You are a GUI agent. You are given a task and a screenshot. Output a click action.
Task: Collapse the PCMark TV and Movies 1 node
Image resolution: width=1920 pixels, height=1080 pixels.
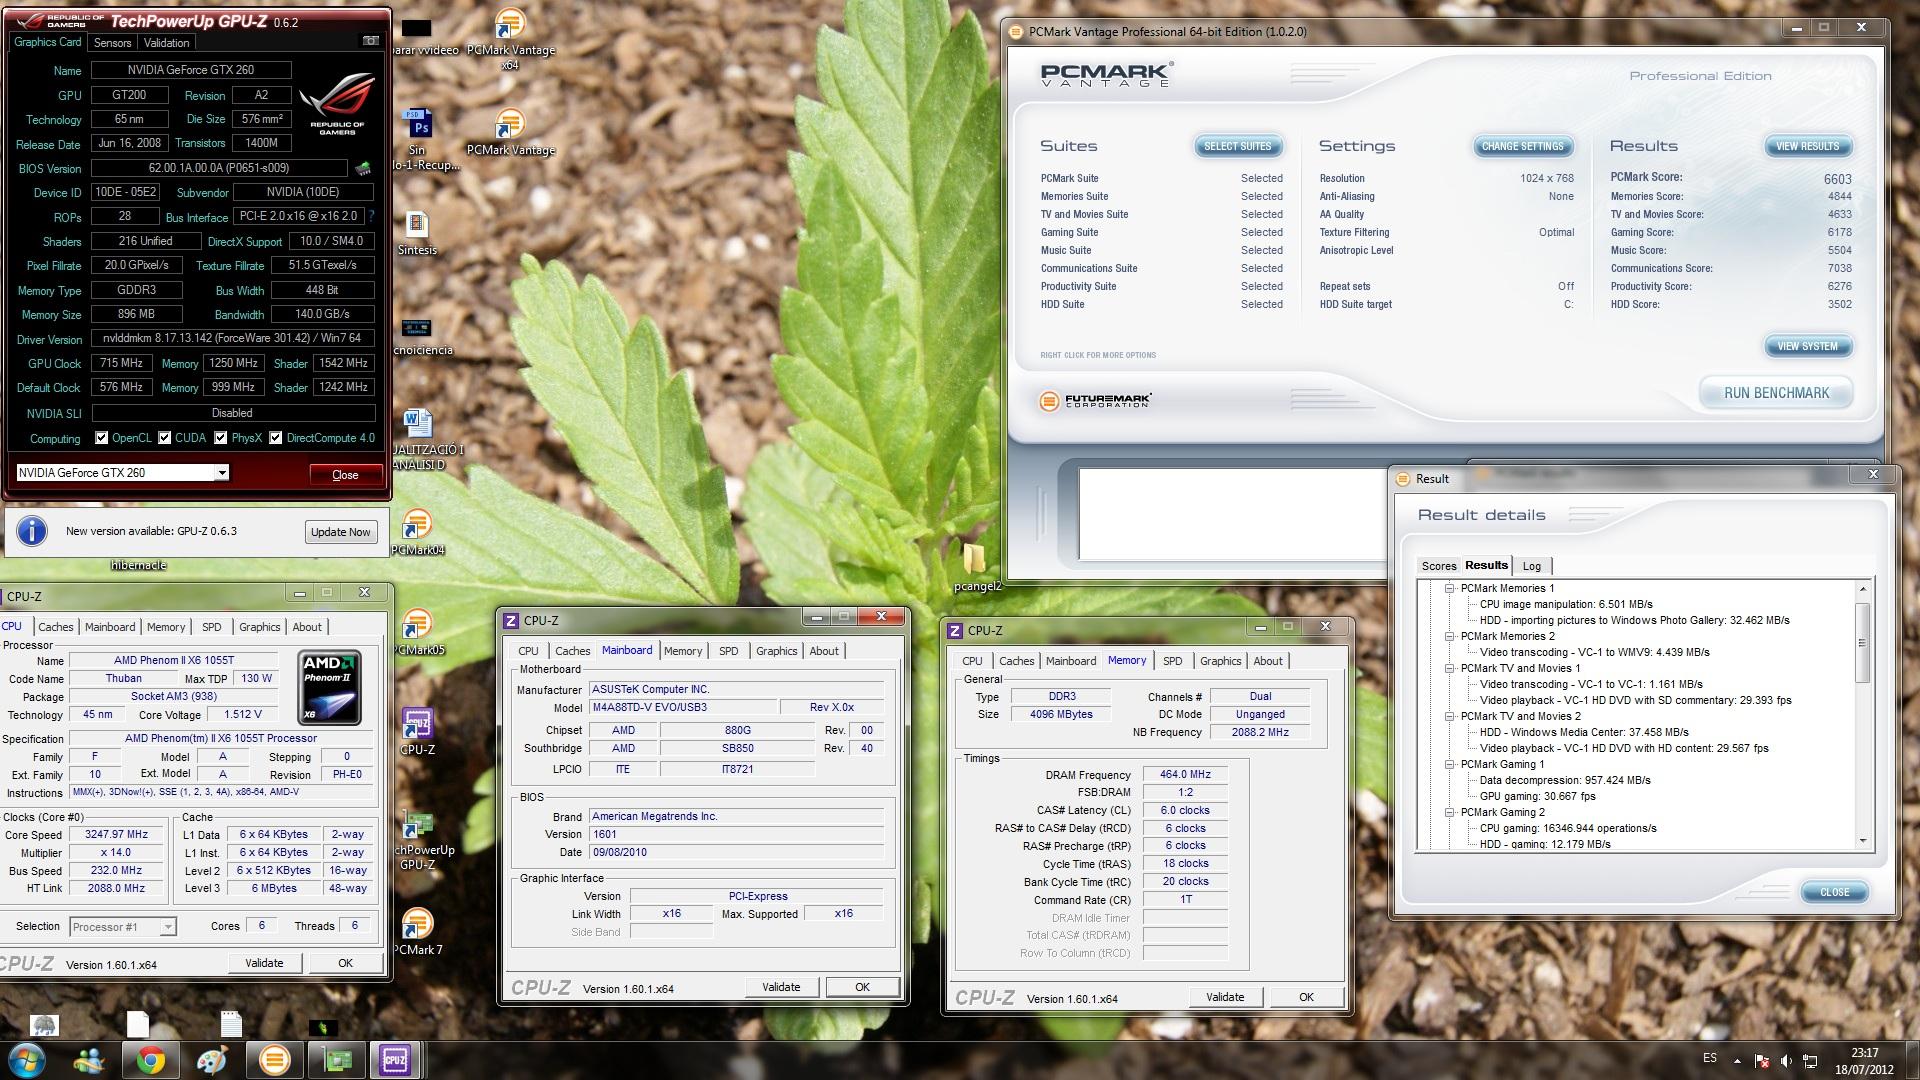coord(1448,668)
